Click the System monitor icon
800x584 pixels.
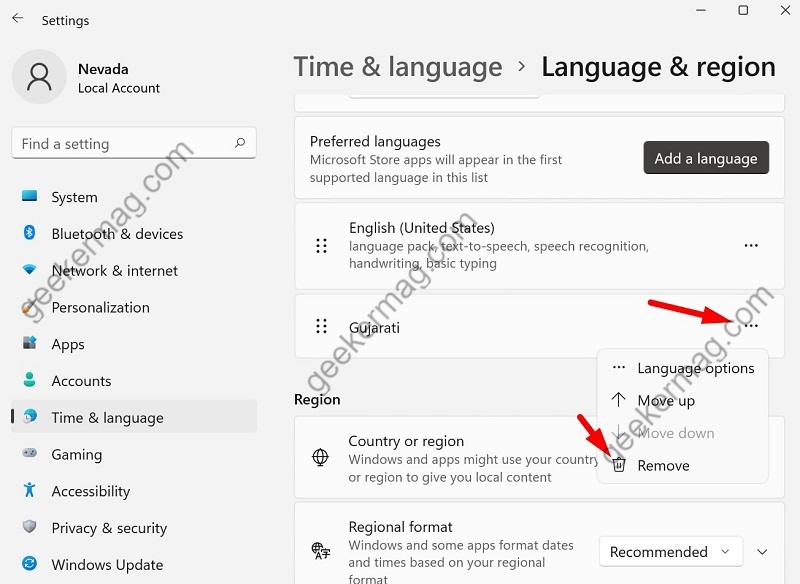(x=30, y=196)
